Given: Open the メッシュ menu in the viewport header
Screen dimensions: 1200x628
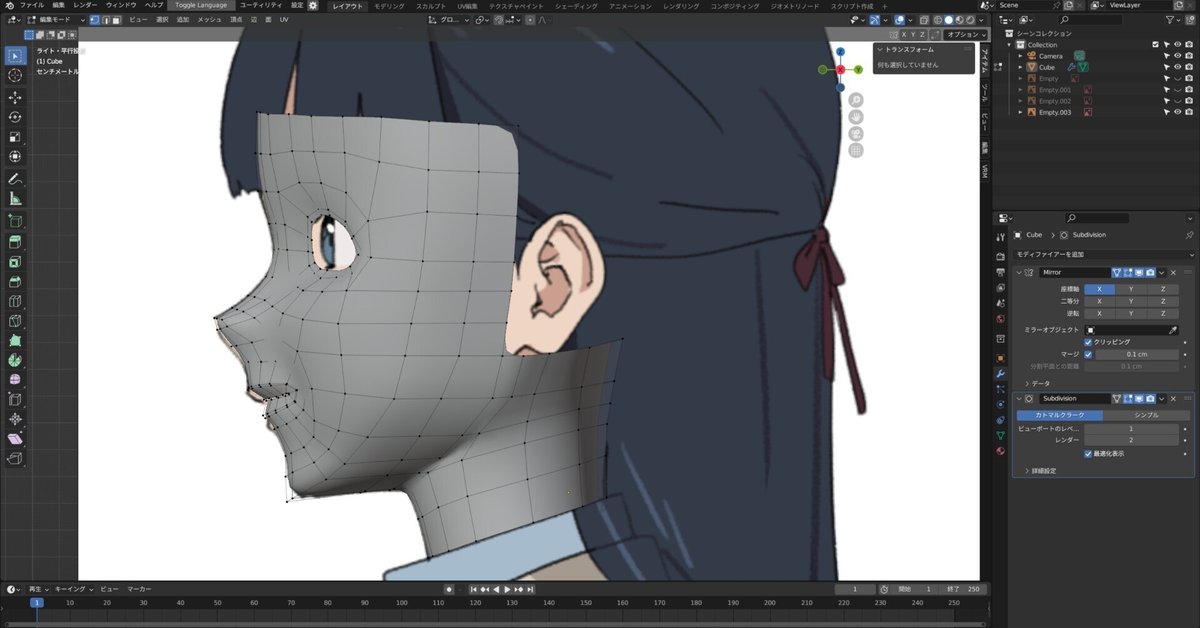Looking at the screenshot, I should (x=209, y=19).
